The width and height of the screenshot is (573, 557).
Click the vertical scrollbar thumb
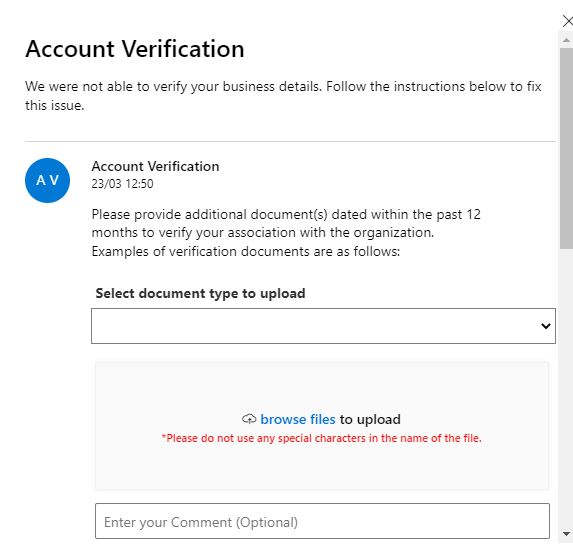[566, 148]
